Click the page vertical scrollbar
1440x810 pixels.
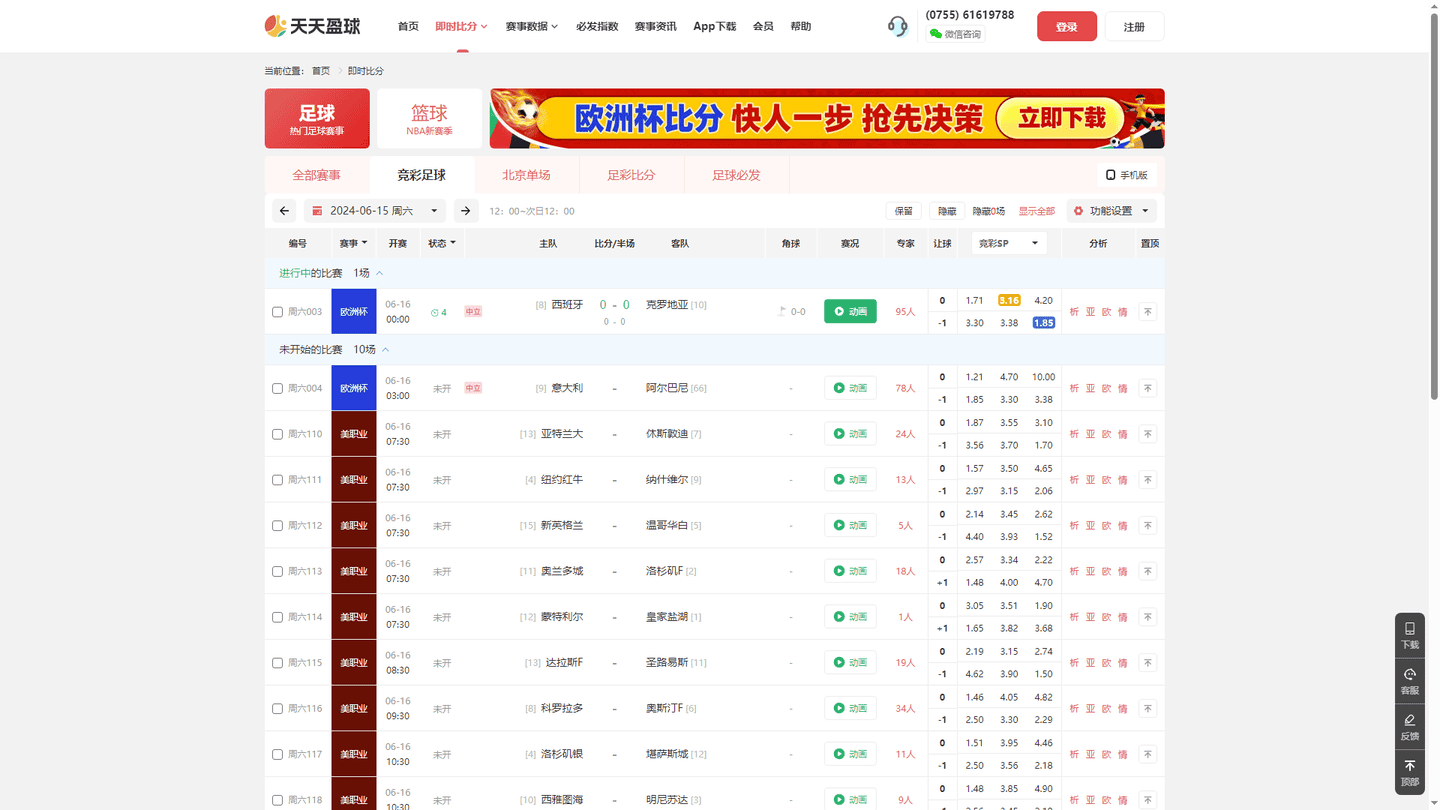[1434, 205]
